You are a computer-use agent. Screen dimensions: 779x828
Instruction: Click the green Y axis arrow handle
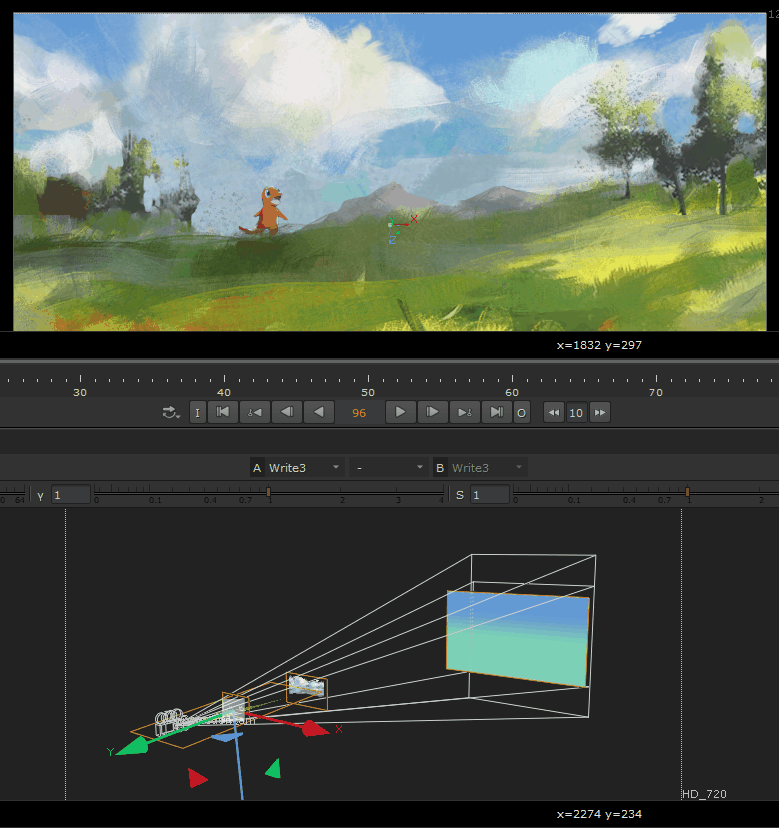click(x=132, y=747)
